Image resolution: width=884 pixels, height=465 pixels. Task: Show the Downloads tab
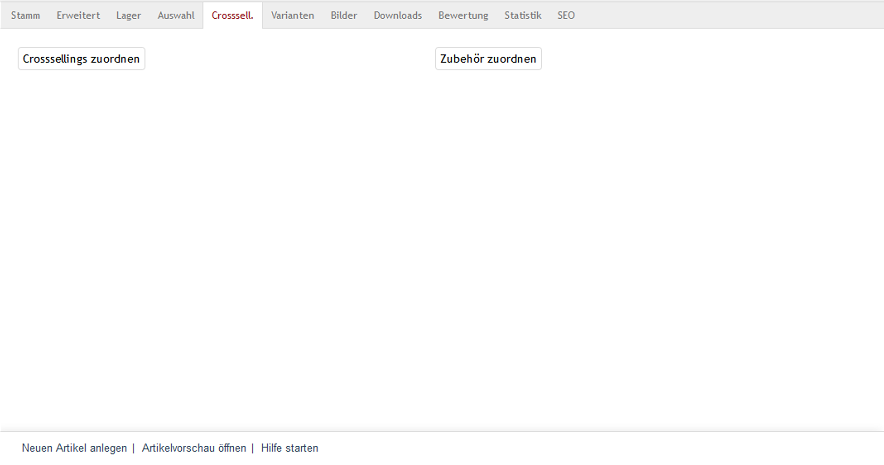[398, 16]
